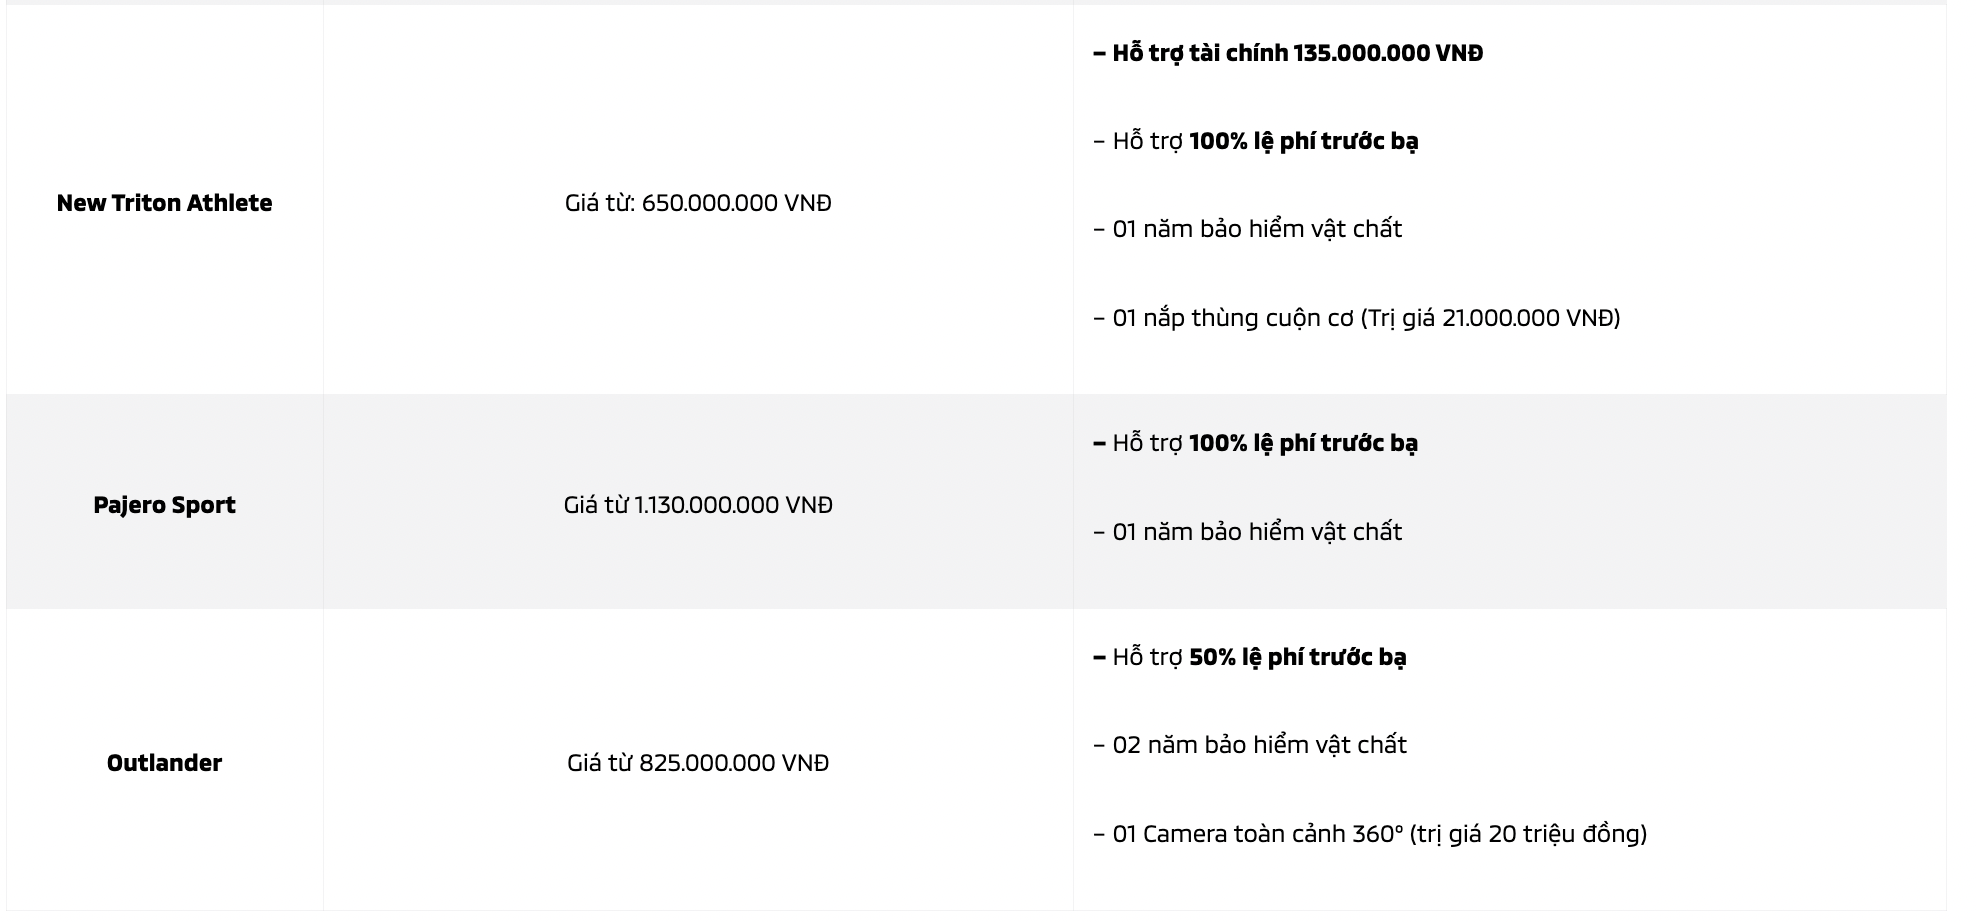Screen dimensions: 1976x922
Task: Click the Outlander model name
Action: [164, 763]
